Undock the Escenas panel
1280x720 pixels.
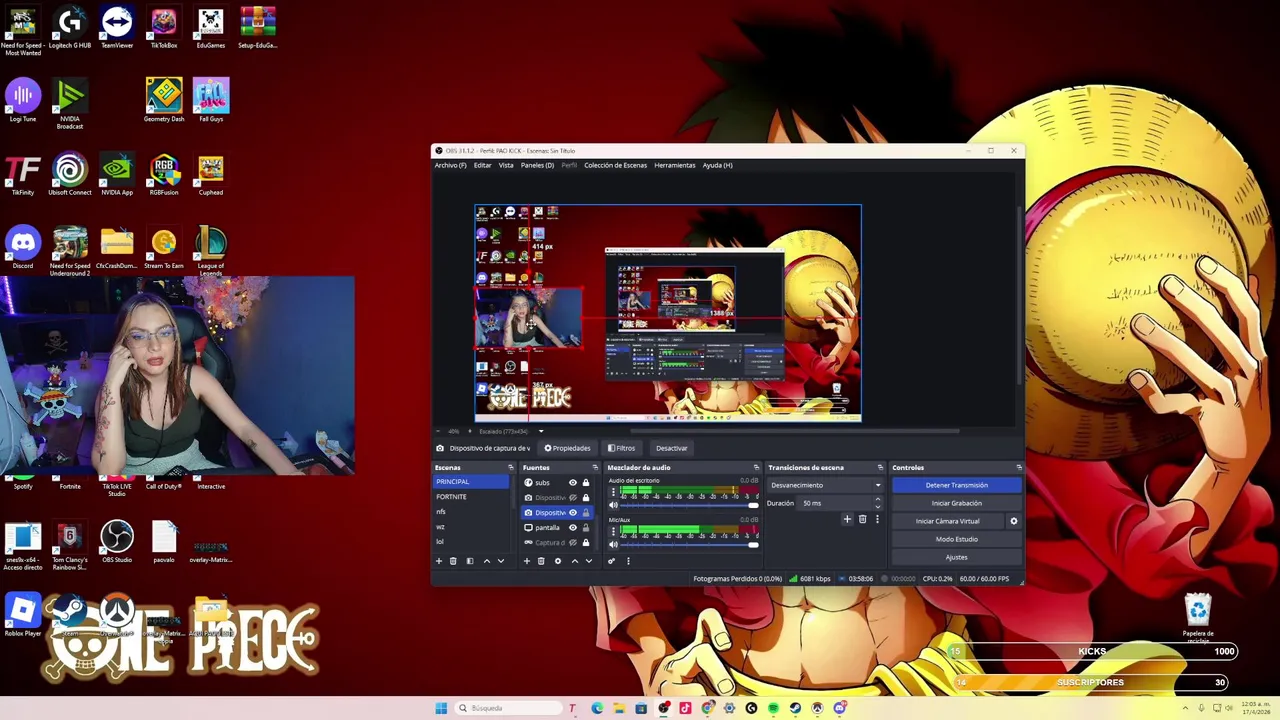511,467
